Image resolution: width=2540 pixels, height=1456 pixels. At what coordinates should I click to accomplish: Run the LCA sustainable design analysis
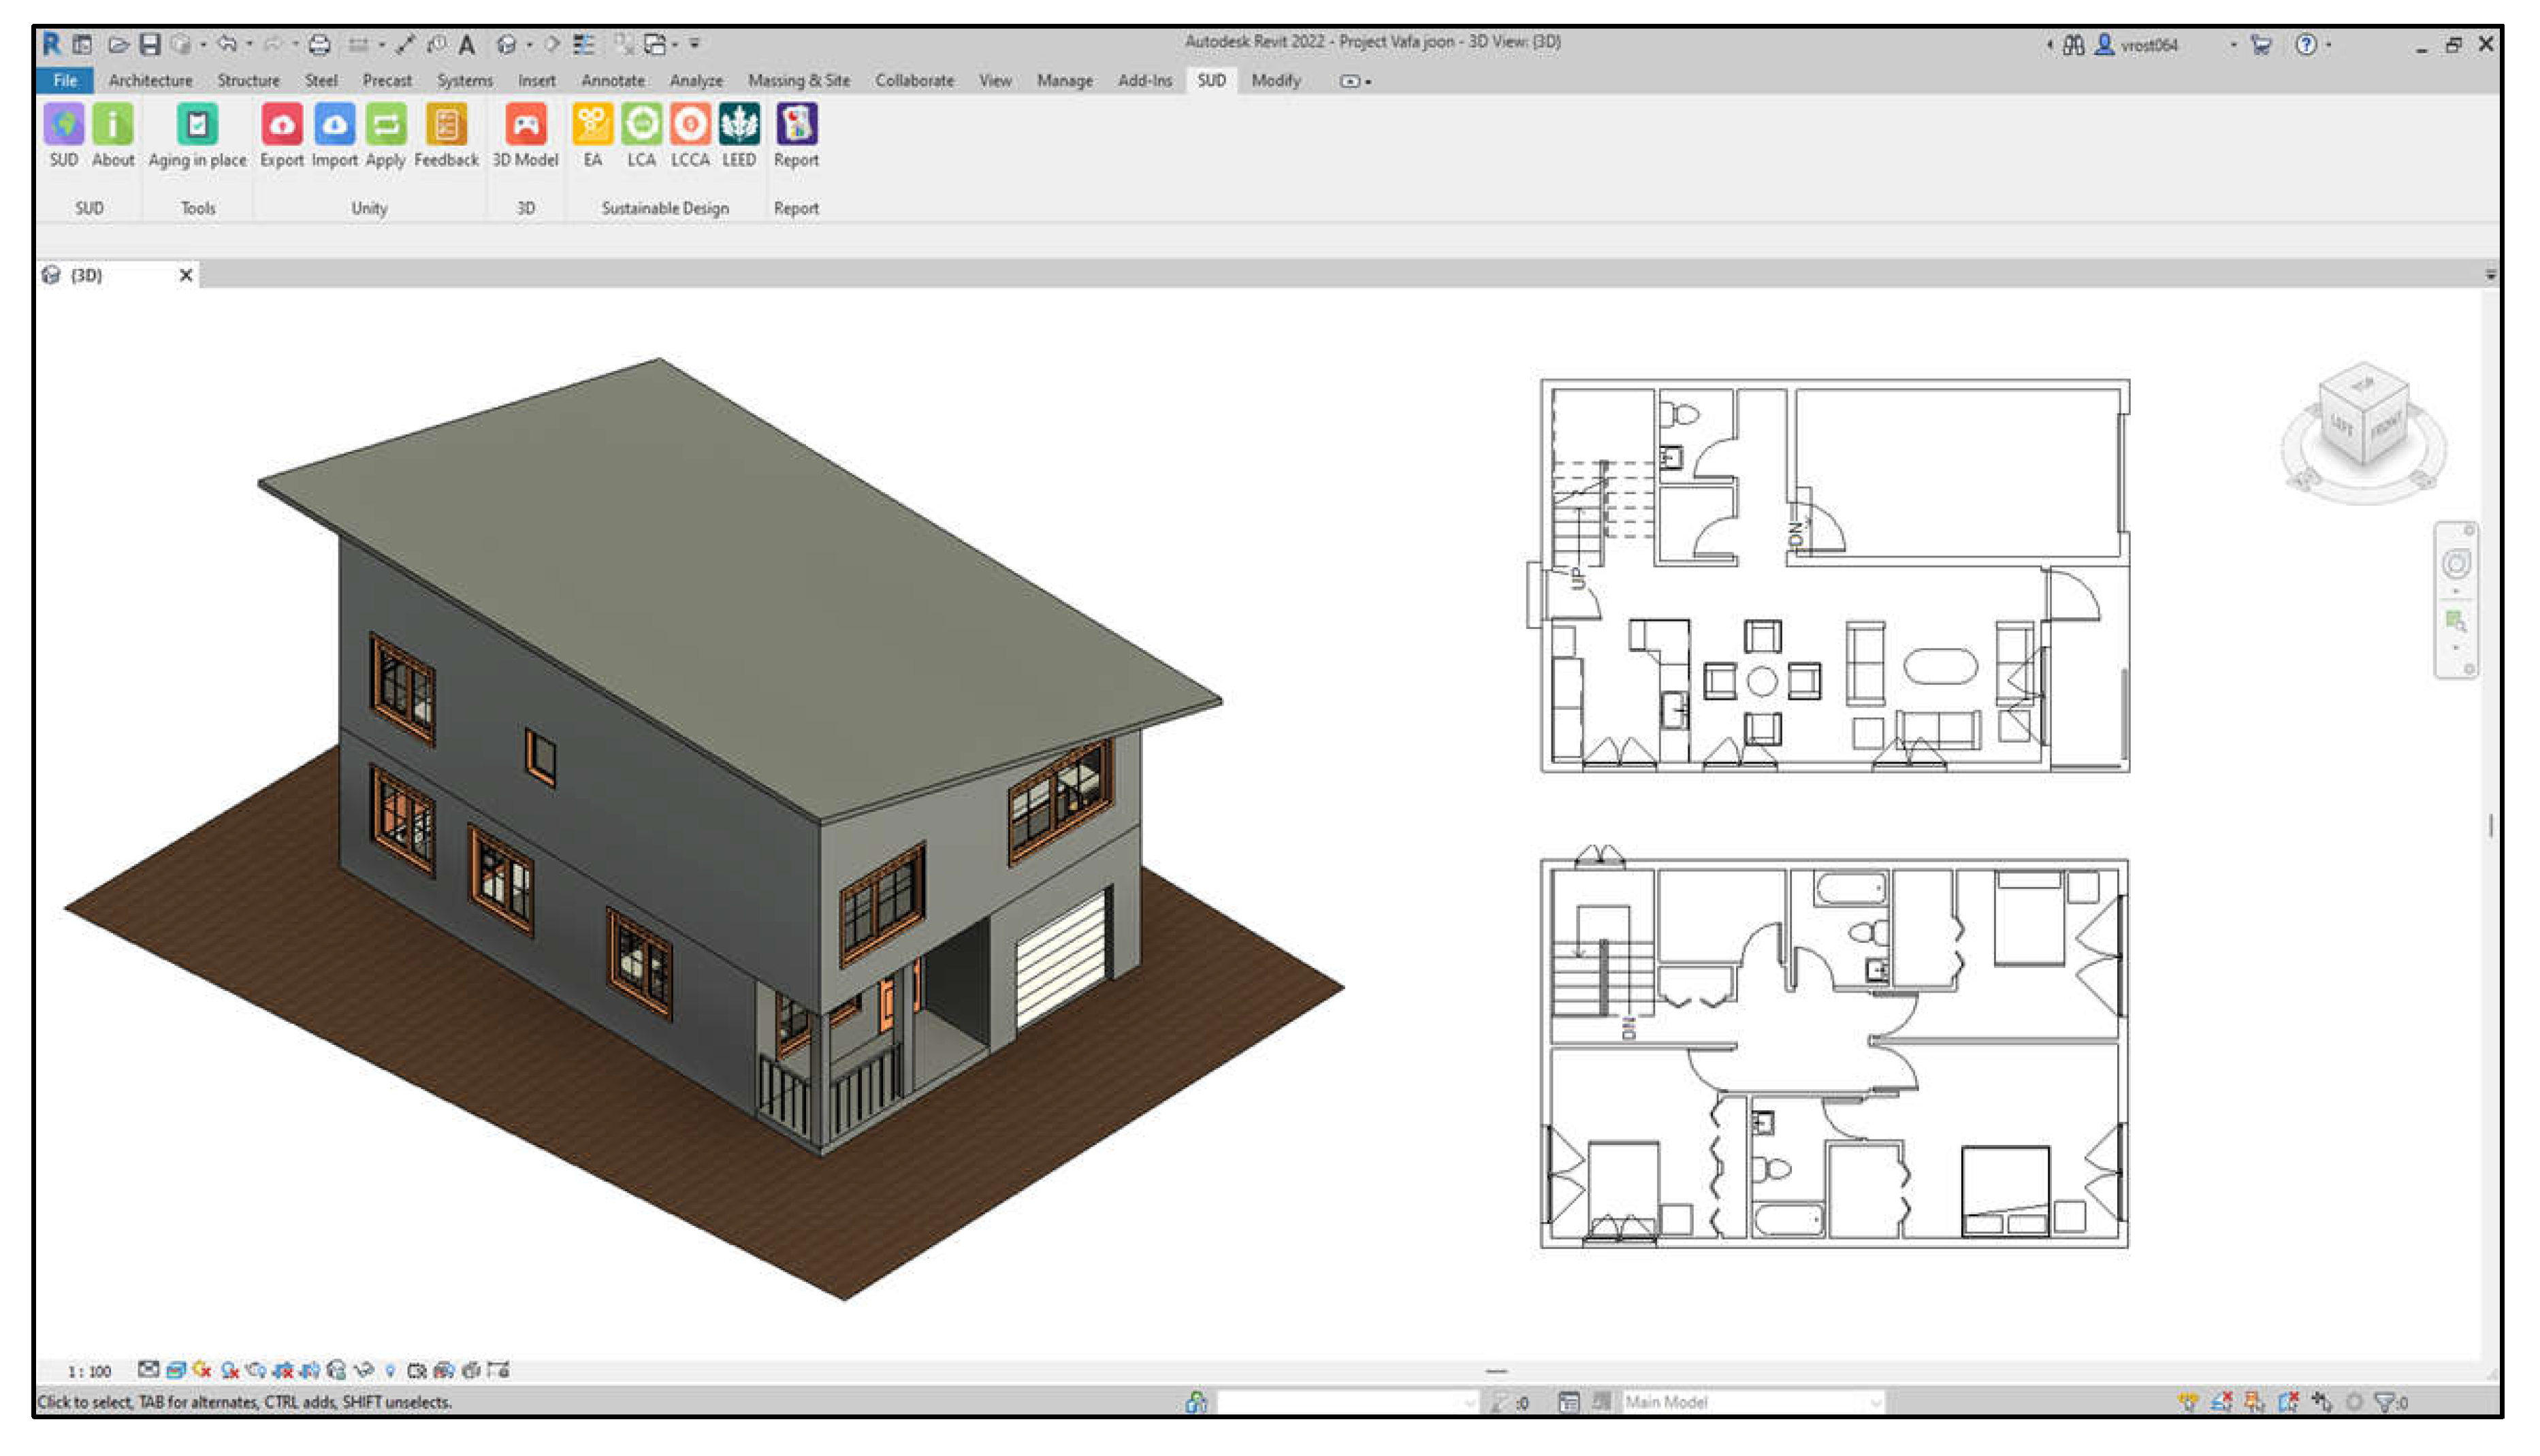tap(641, 126)
